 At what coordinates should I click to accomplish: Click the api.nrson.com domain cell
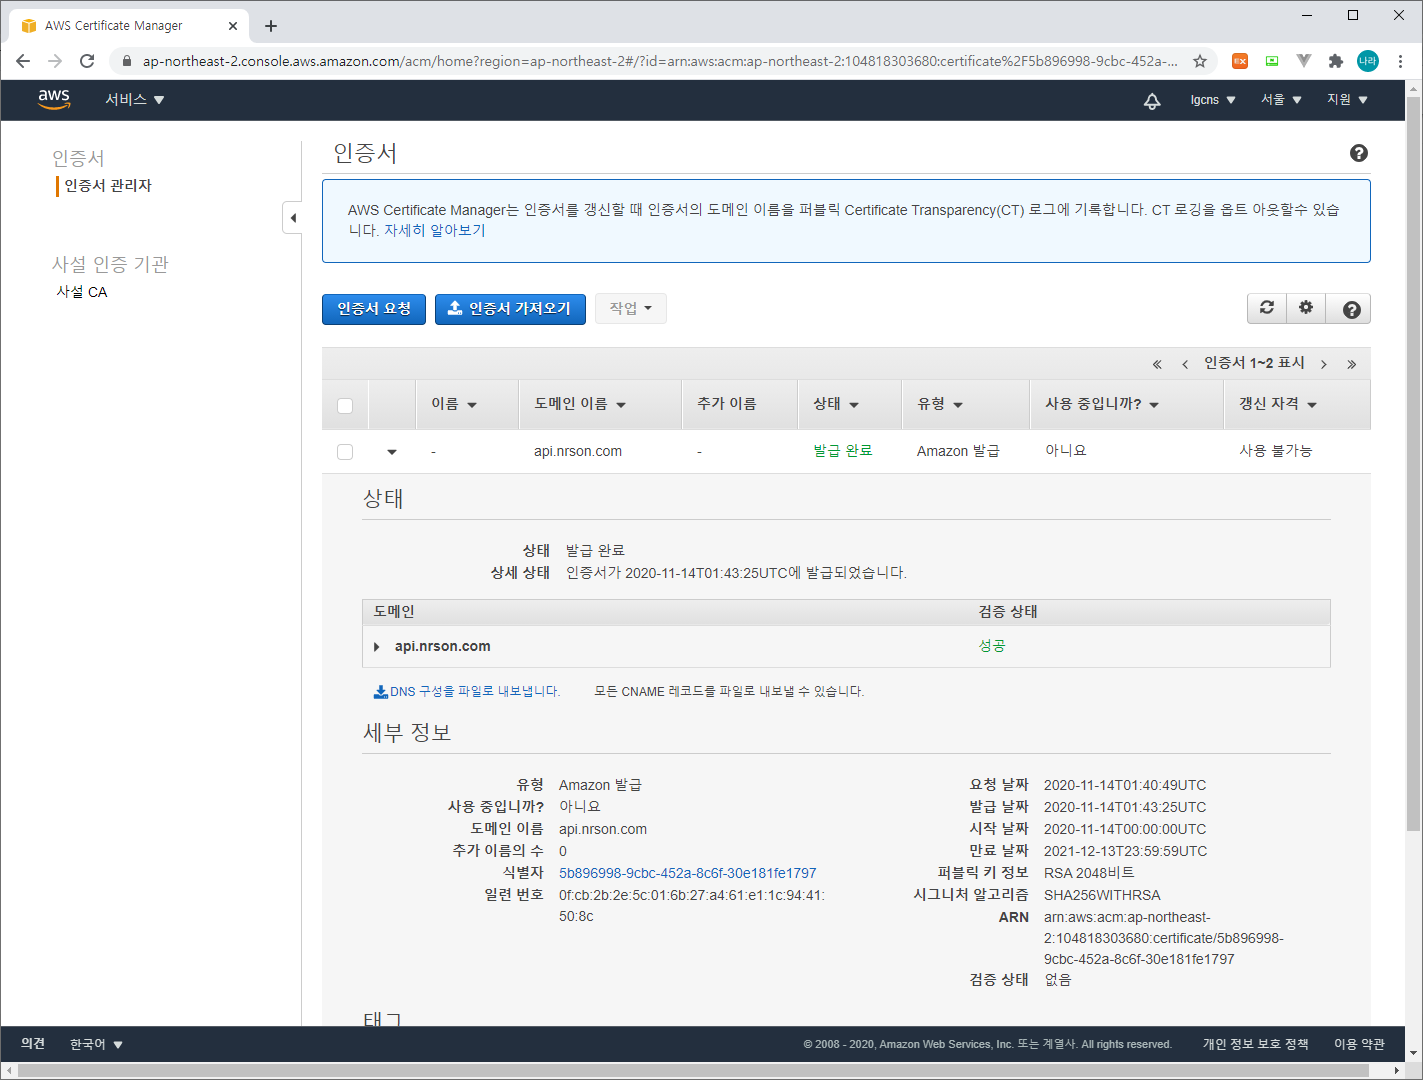pos(578,451)
